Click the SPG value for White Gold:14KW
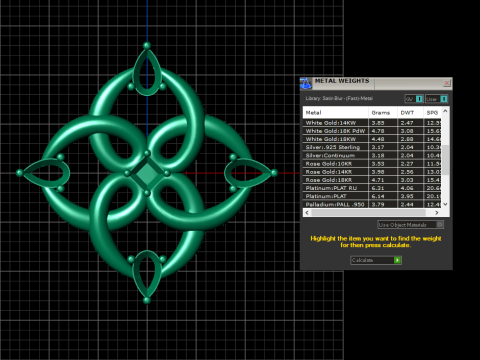The image size is (480, 360). coord(433,123)
